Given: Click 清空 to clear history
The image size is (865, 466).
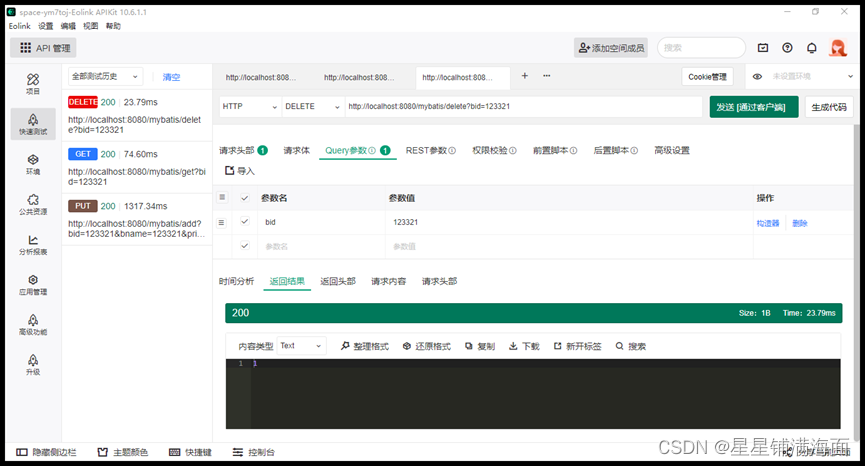Looking at the screenshot, I should point(171,77).
